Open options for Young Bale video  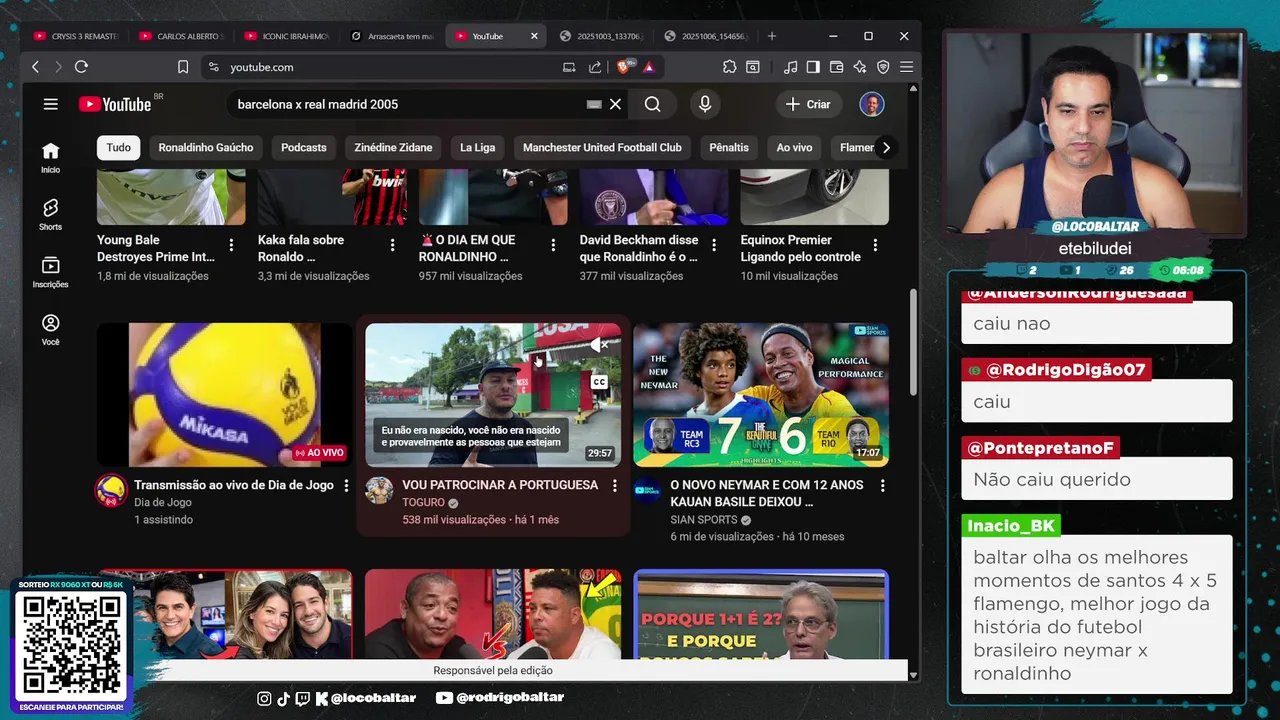click(x=231, y=245)
